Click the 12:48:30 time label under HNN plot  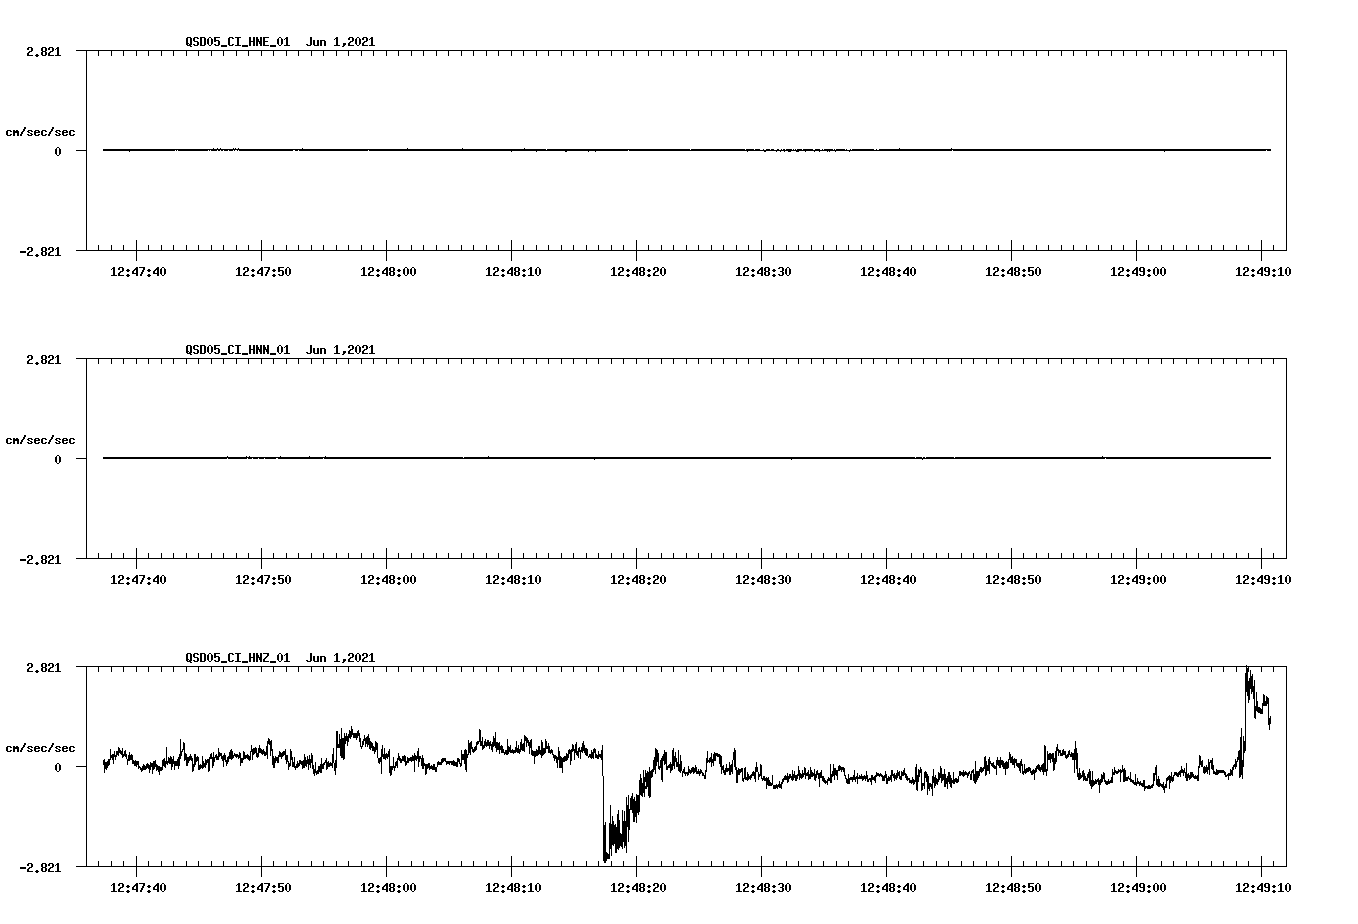click(763, 580)
